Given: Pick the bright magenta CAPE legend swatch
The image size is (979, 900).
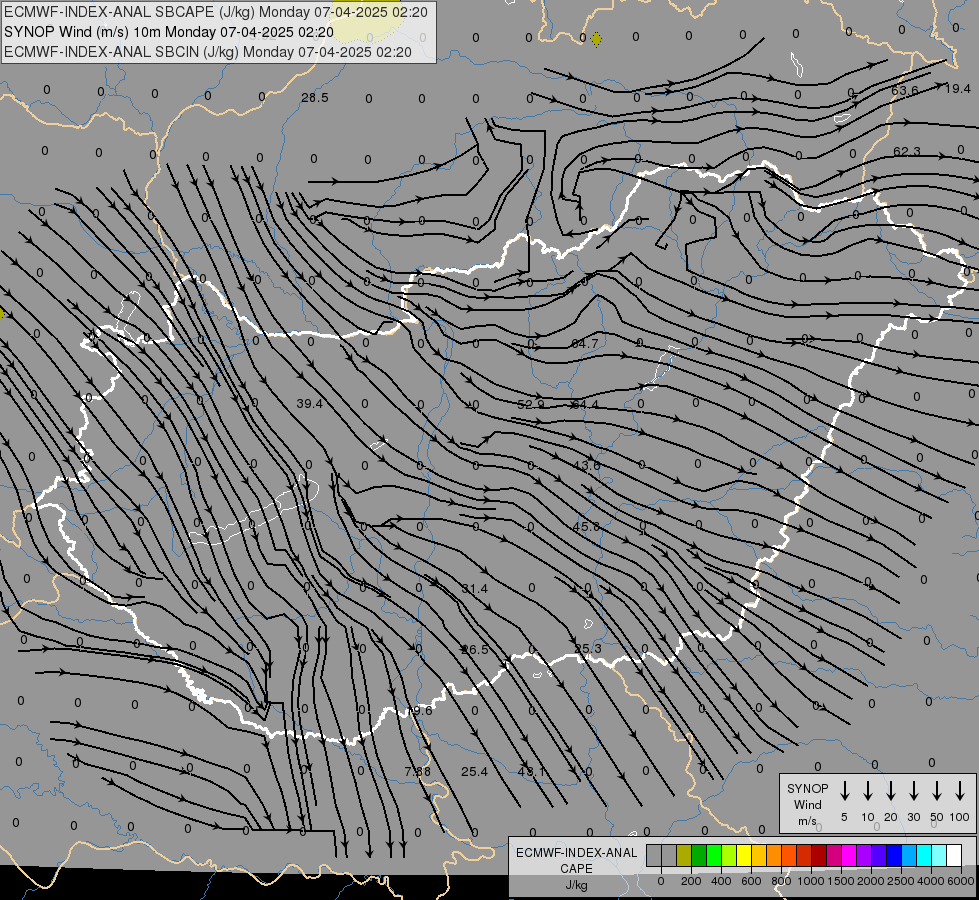Looking at the screenshot, I should (849, 856).
